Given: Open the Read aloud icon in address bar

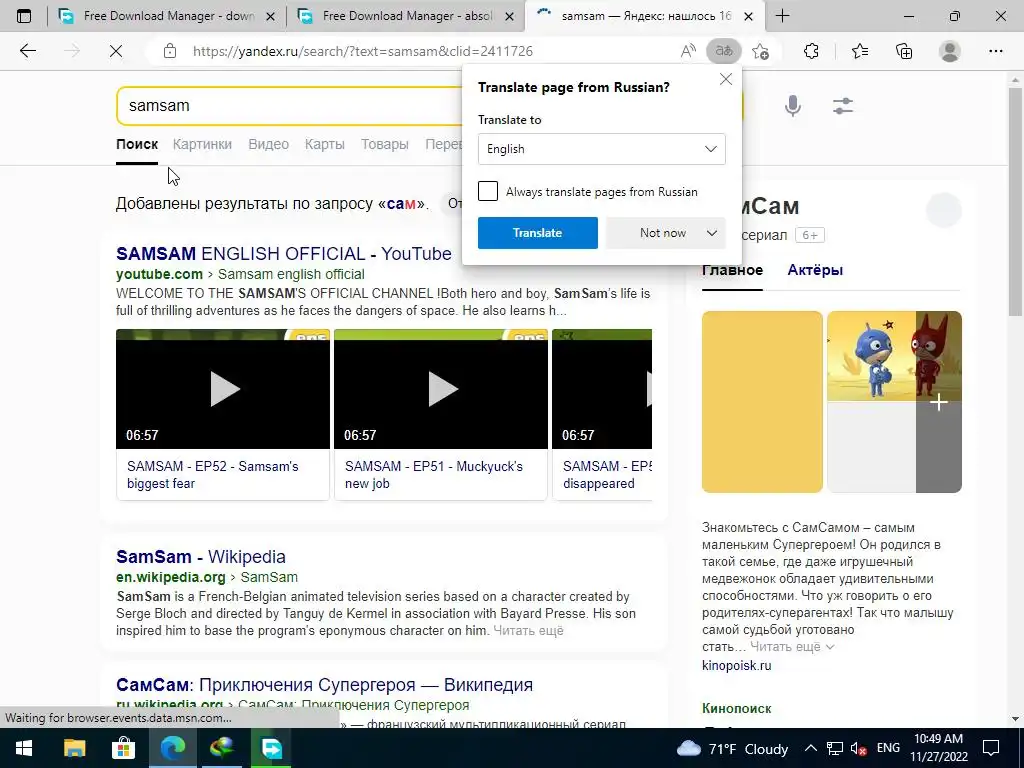Looking at the screenshot, I should click(x=688, y=51).
